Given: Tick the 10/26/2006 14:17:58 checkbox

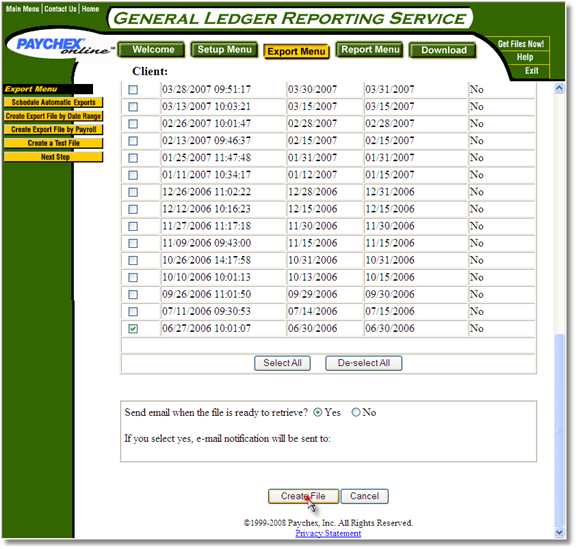Looking at the screenshot, I should (x=133, y=261).
